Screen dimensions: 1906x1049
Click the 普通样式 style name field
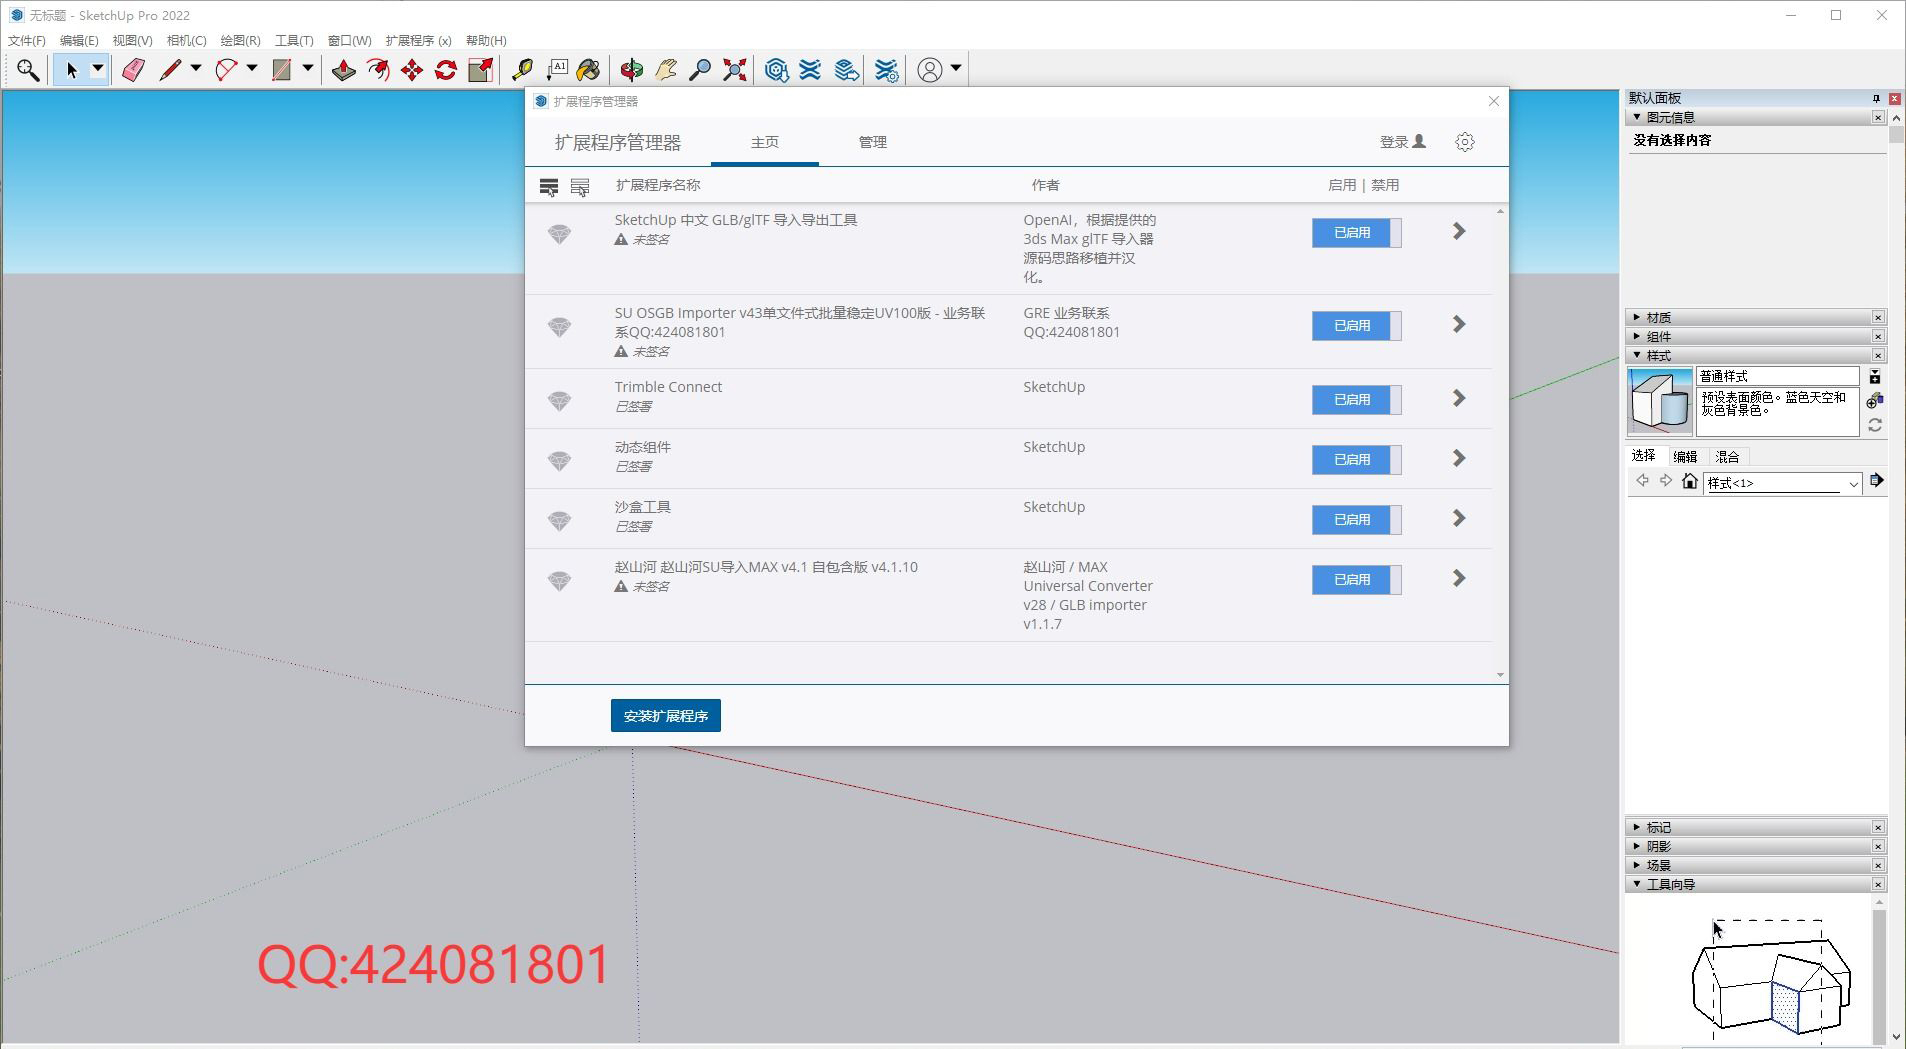pyautogui.click(x=1778, y=376)
